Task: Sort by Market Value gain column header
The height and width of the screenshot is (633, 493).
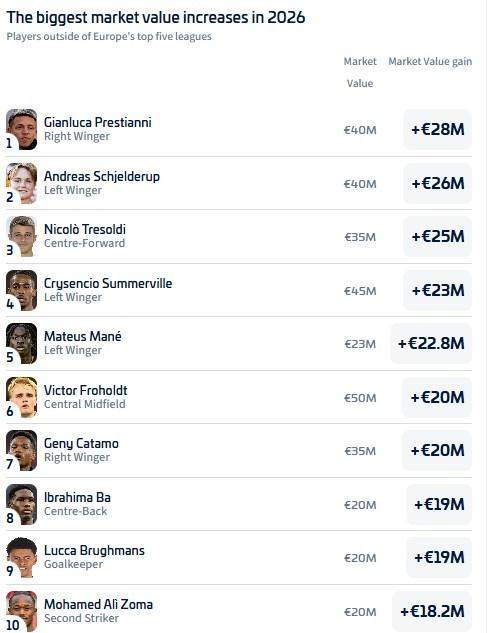Action: tap(430, 61)
